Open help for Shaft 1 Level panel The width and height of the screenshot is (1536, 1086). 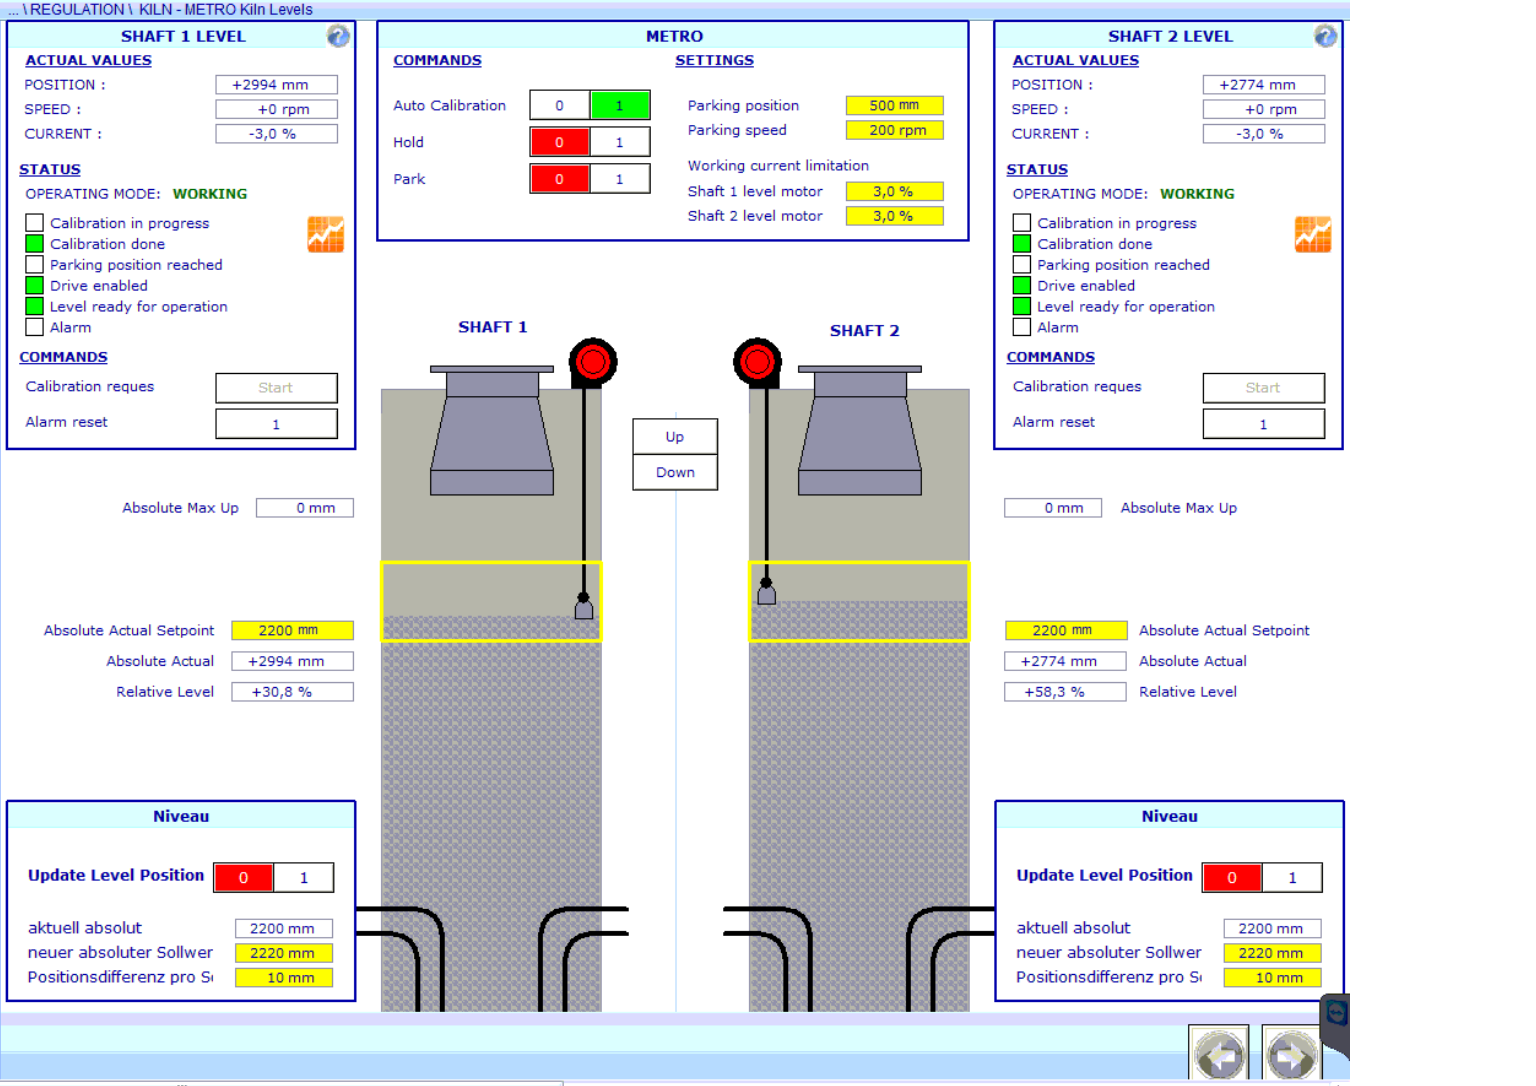338,36
